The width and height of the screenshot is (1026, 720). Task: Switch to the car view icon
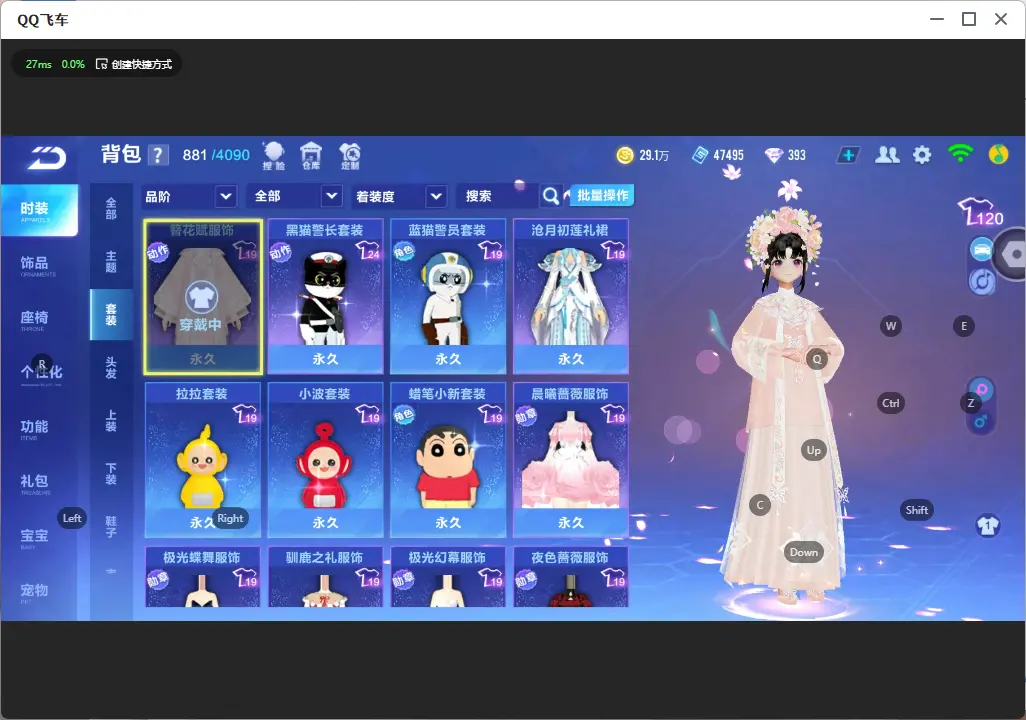click(981, 250)
